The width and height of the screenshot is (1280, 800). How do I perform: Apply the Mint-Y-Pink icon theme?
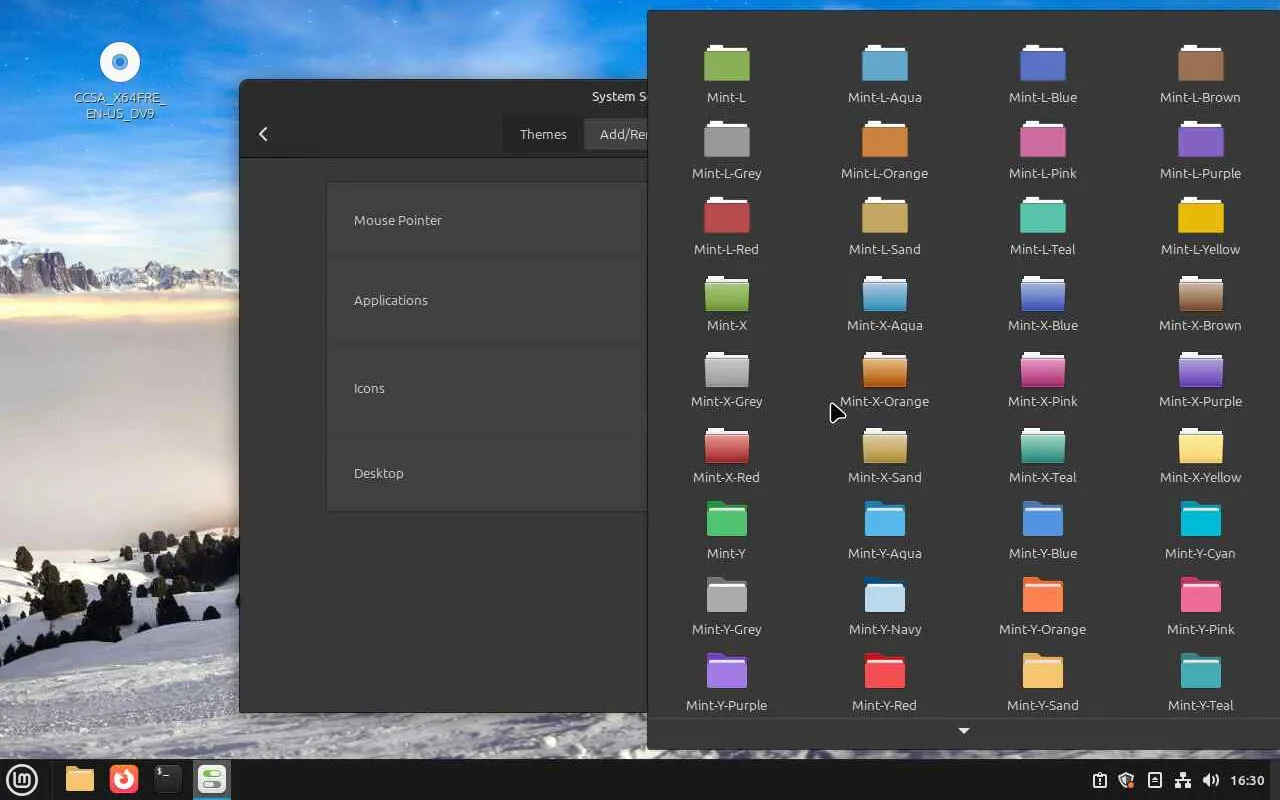(1200, 606)
